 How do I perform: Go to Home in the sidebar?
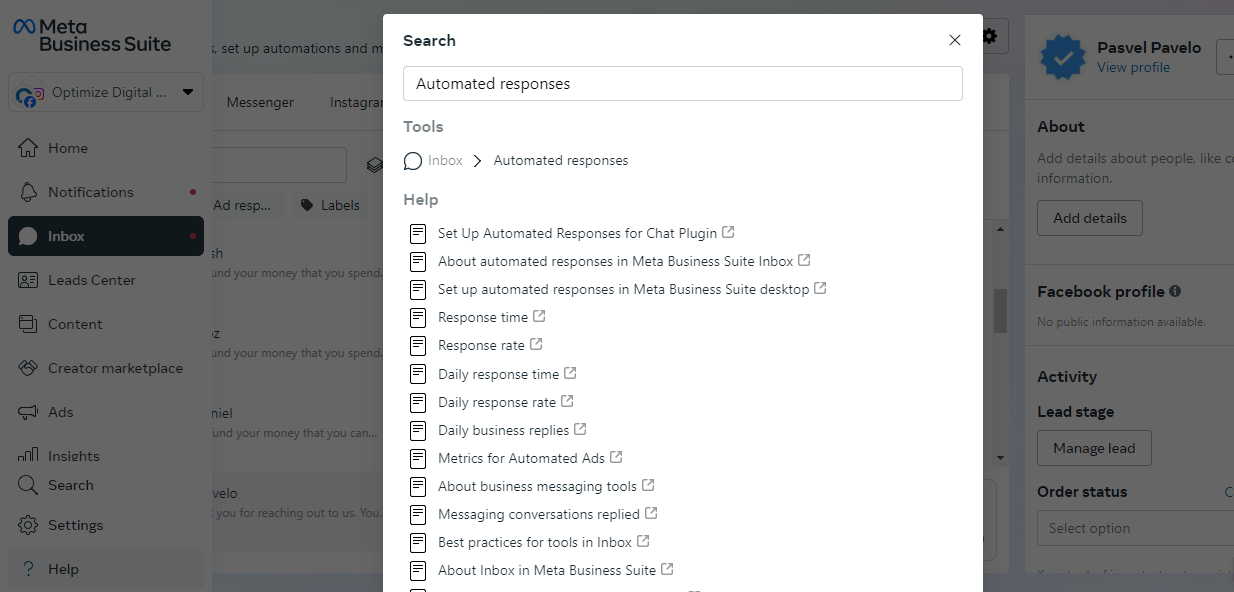point(105,148)
